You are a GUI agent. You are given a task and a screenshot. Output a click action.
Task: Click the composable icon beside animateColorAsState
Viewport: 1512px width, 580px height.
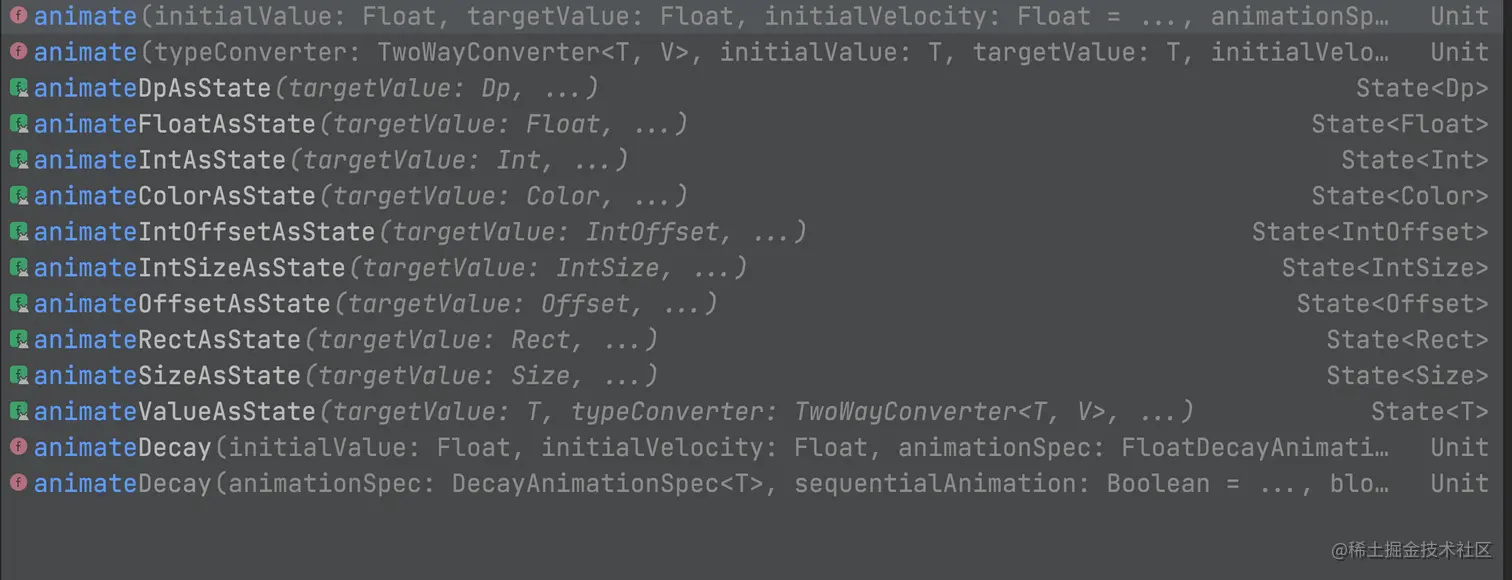point(18,196)
